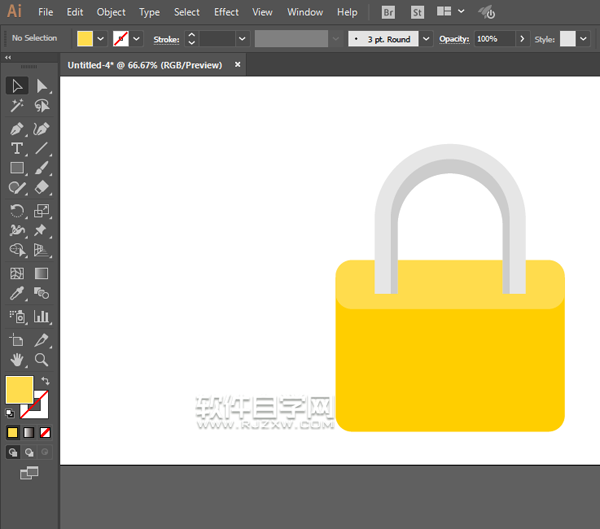Pick the Type tool

(x=17, y=148)
